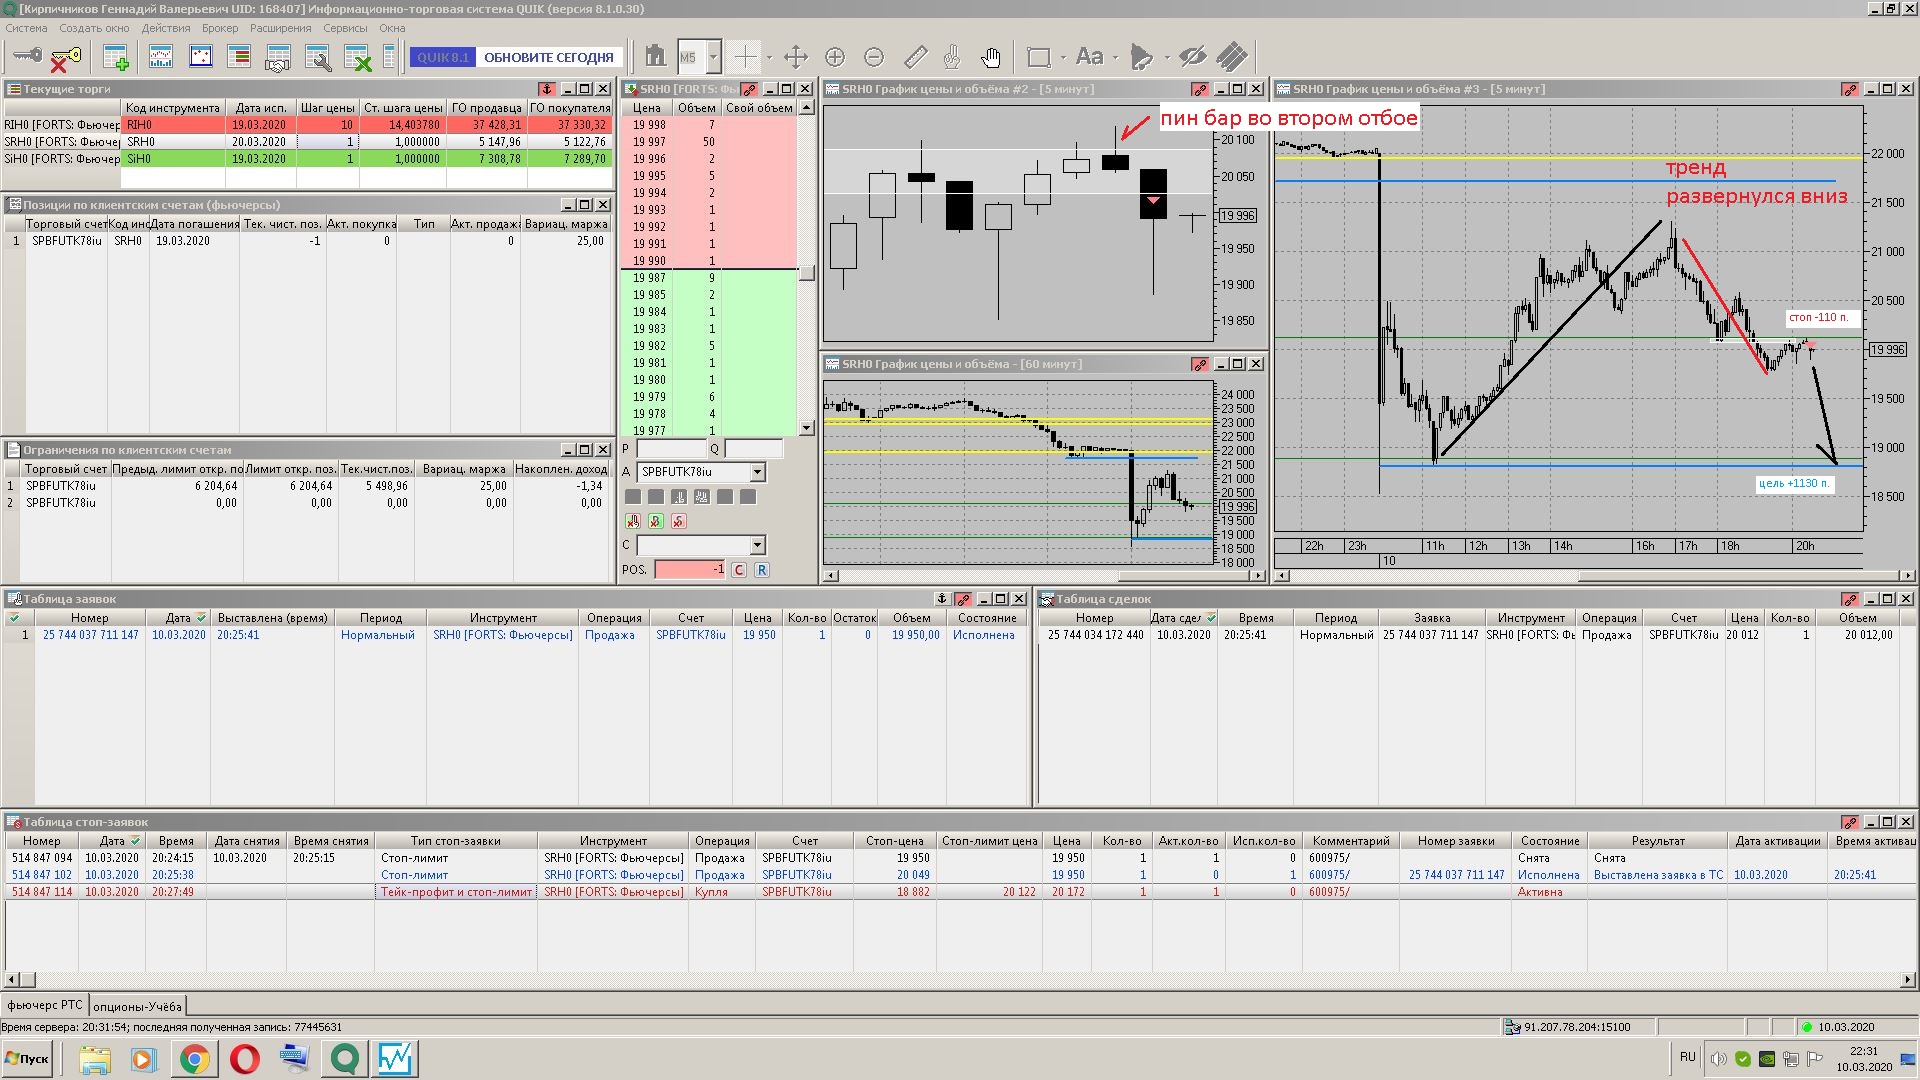Click the cancel sell orders S icon

[679, 521]
